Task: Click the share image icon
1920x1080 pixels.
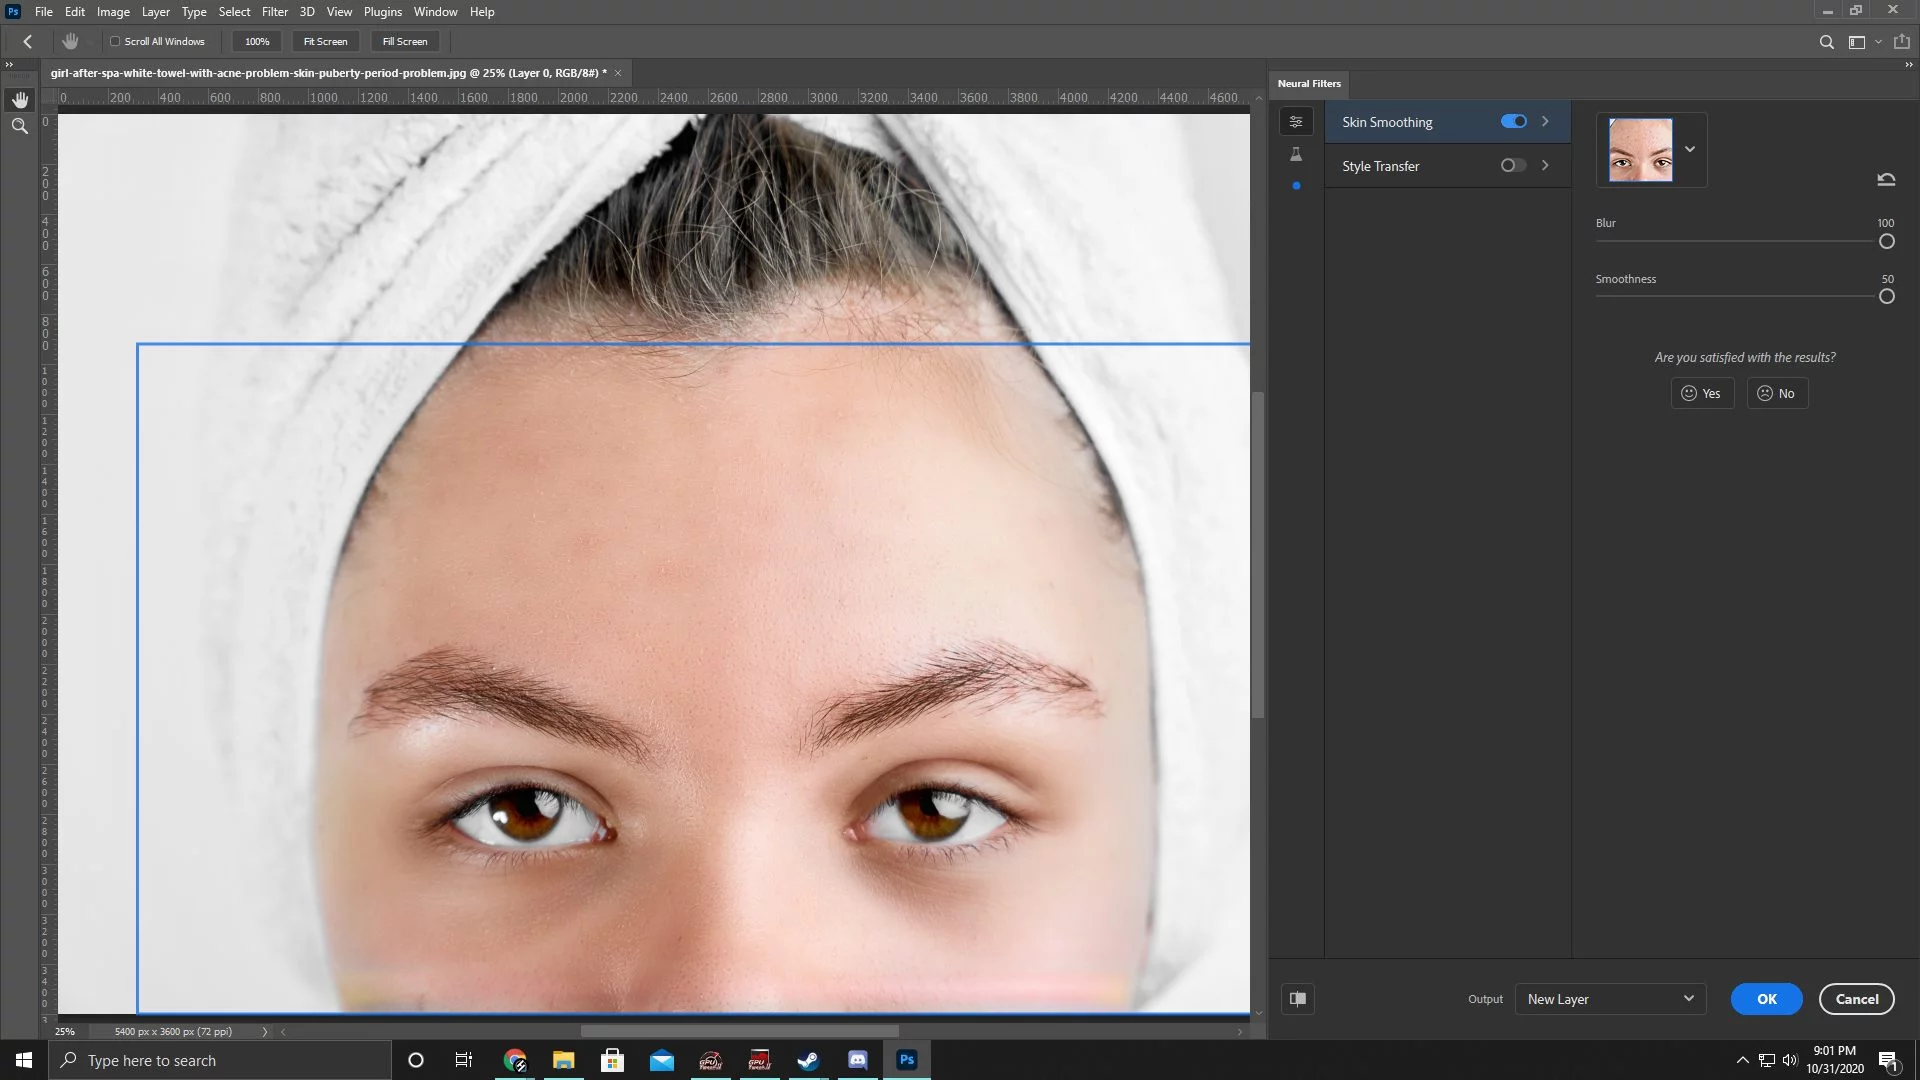Action: pyautogui.click(x=1902, y=42)
